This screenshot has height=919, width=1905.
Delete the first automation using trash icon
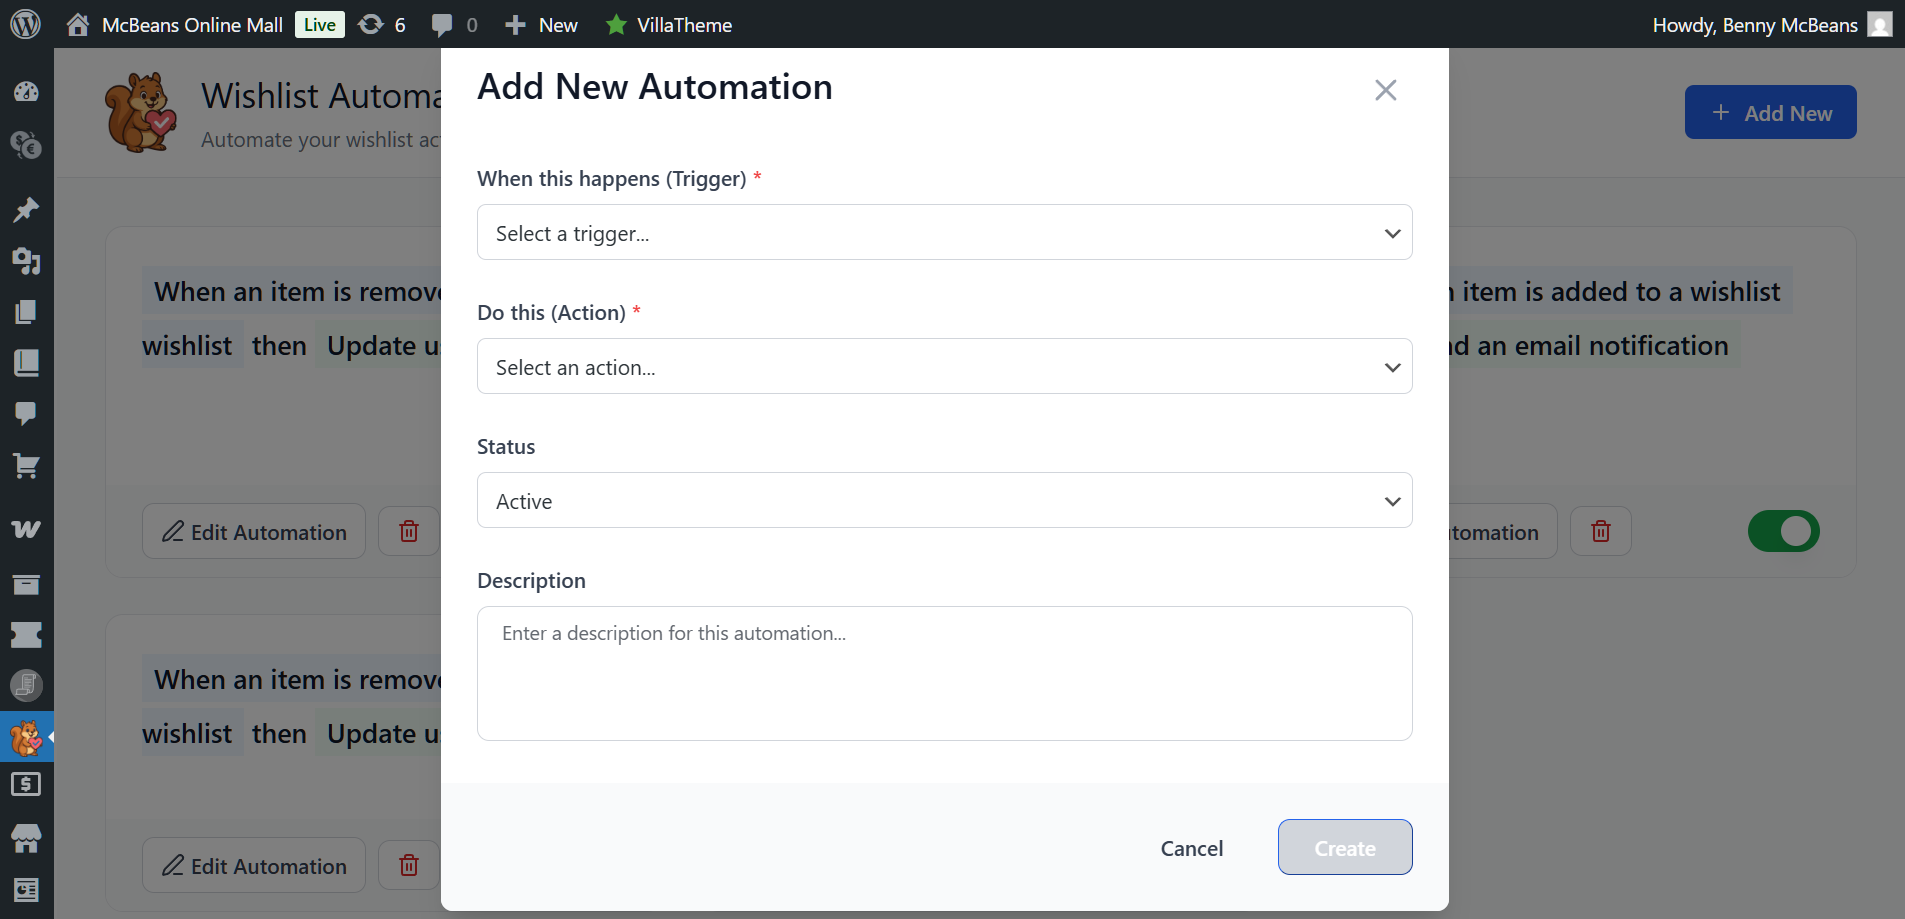[x=409, y=531]
